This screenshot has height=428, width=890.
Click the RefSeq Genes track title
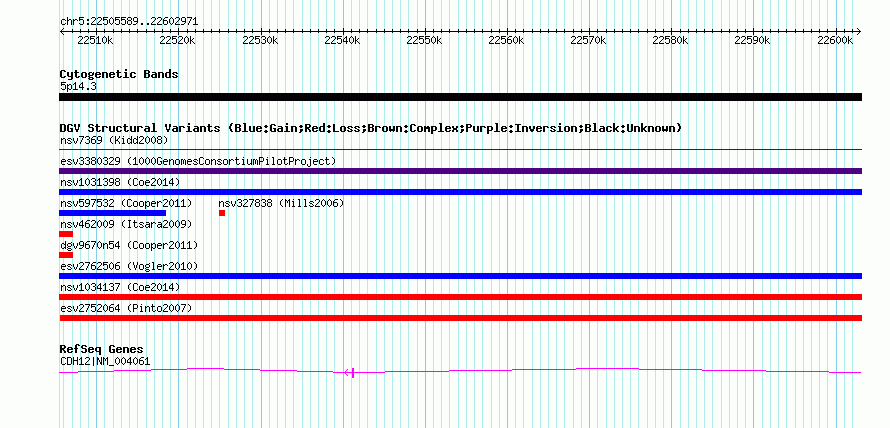click(102, 349)
